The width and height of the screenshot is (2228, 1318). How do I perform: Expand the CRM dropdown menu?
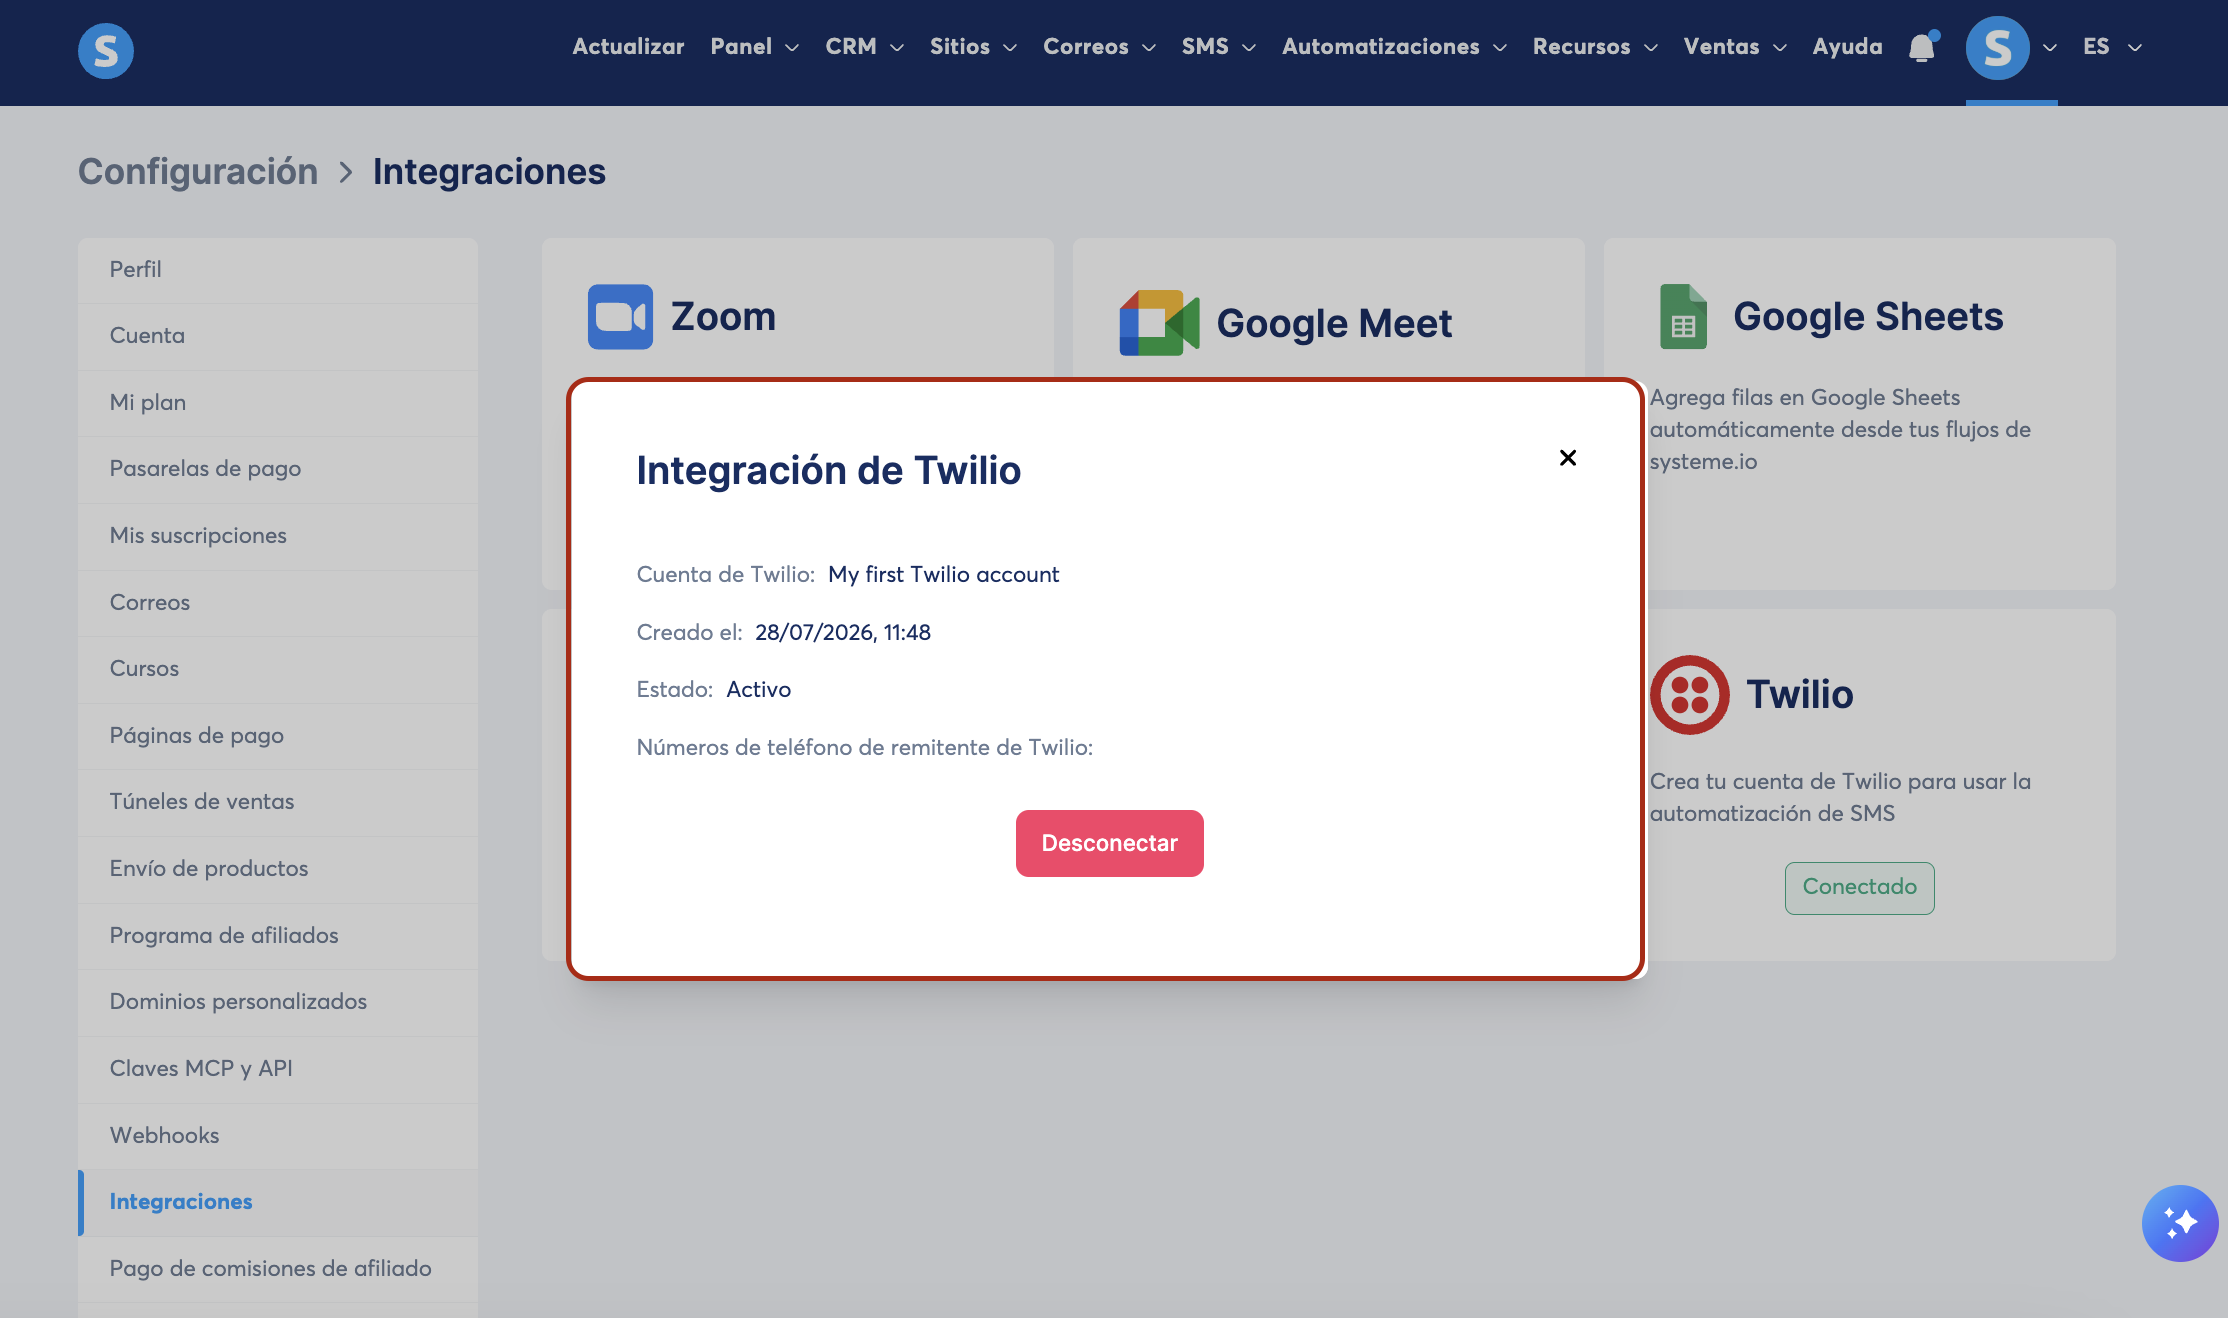click(865, 47)
